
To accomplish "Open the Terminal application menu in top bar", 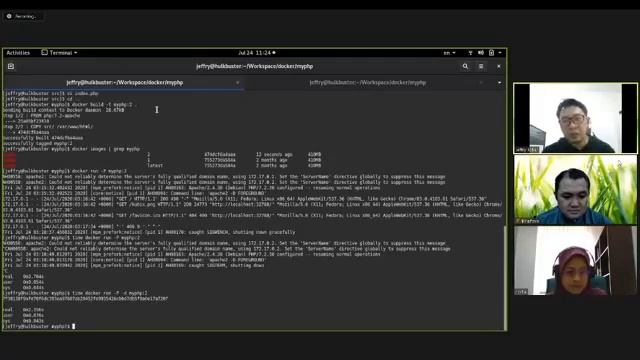I will point(59,53).
